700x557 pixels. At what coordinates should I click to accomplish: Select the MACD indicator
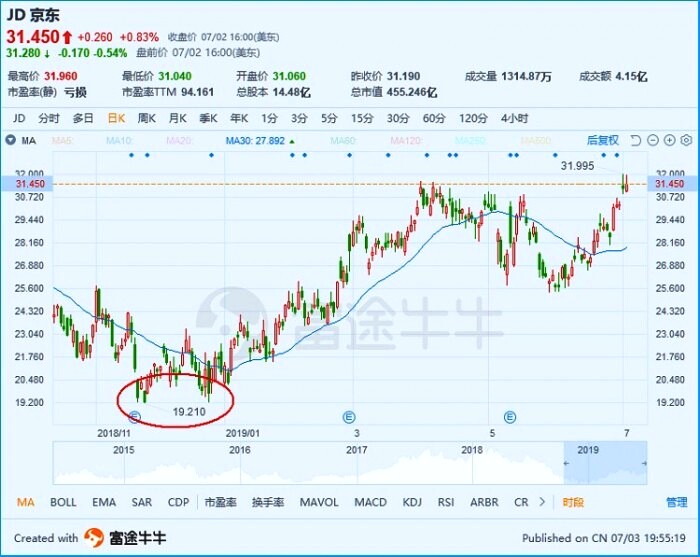click(371, 502)
